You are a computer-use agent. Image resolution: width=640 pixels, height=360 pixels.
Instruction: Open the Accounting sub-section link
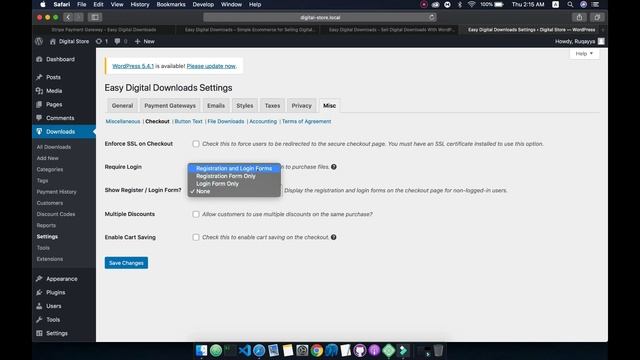263,121
